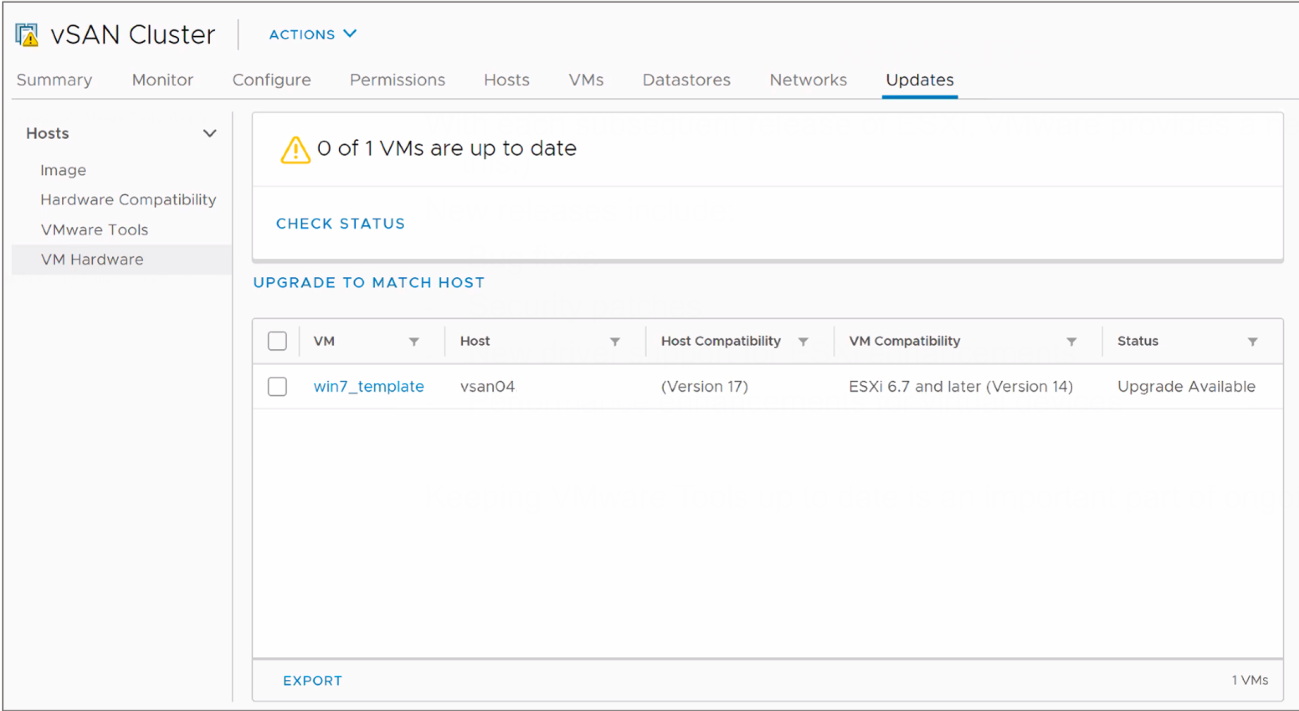
Task: Click the Hosts sidebar heading
Action: [x=48, y=133]
